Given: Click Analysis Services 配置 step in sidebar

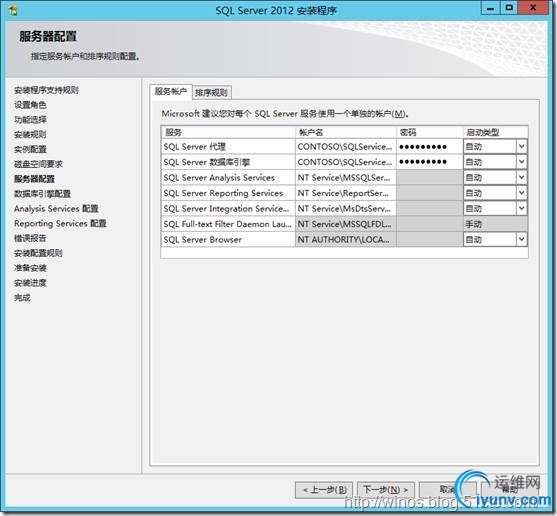Looking at the screenshot, I should [56, 208].
